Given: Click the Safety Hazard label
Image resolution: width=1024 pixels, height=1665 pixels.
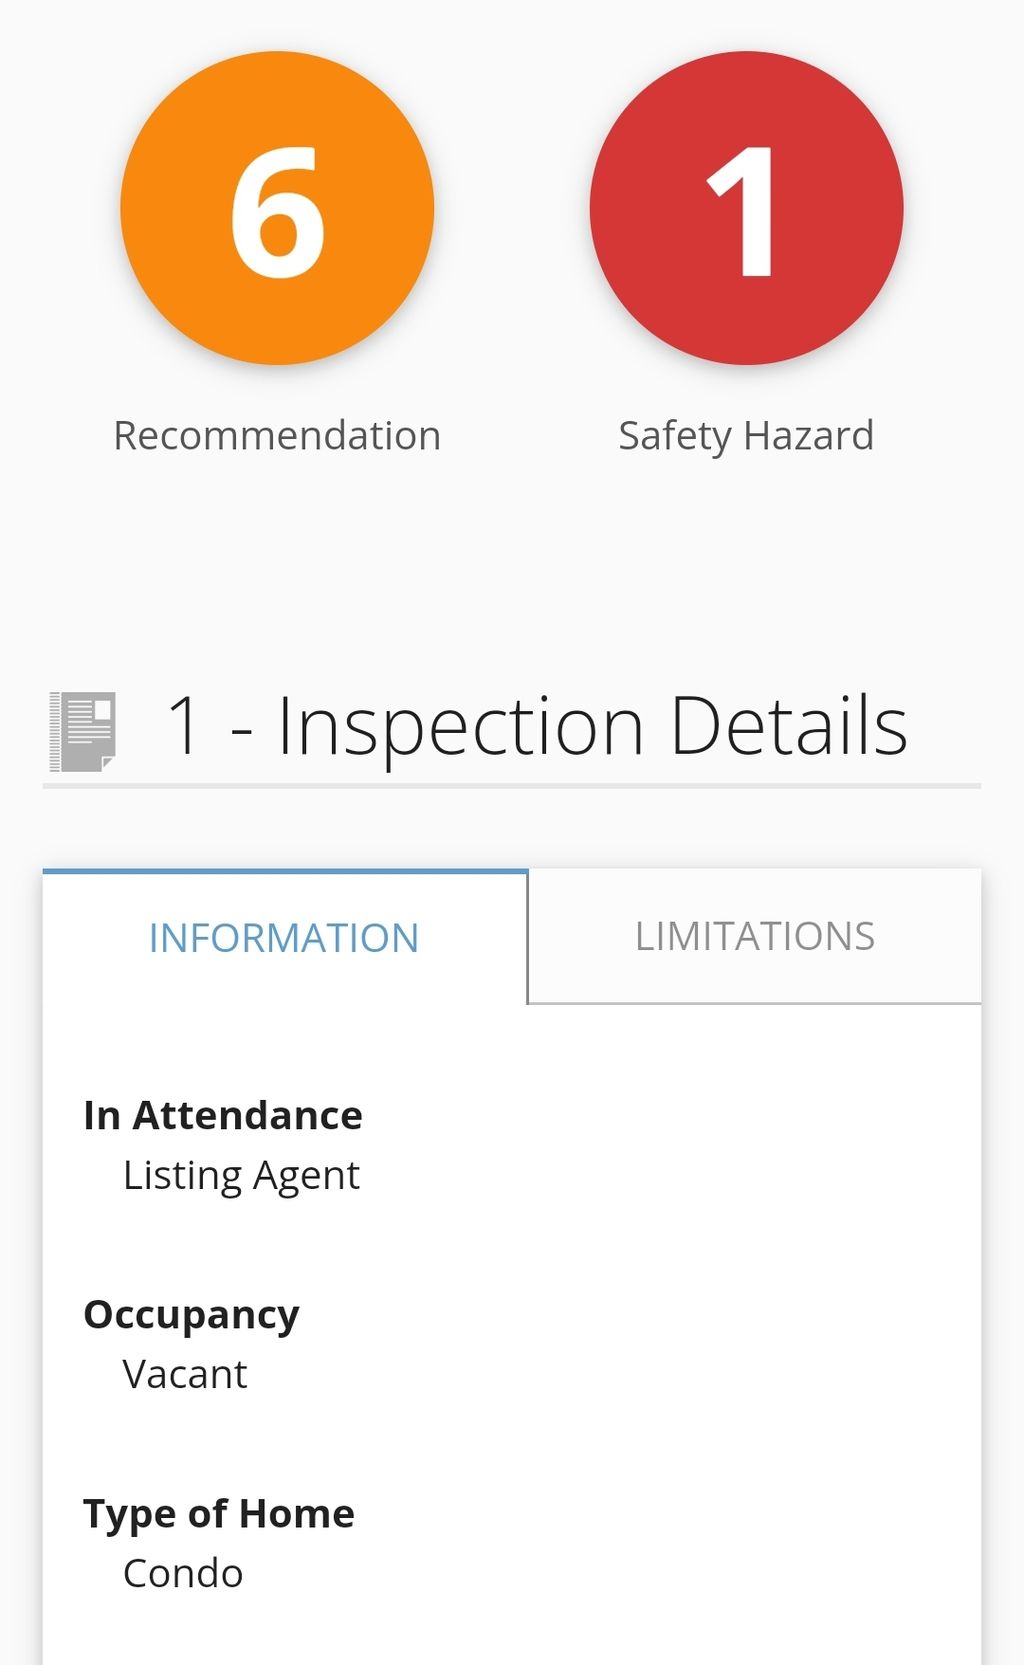Looking at the screenshot, I should coord(746,436).
